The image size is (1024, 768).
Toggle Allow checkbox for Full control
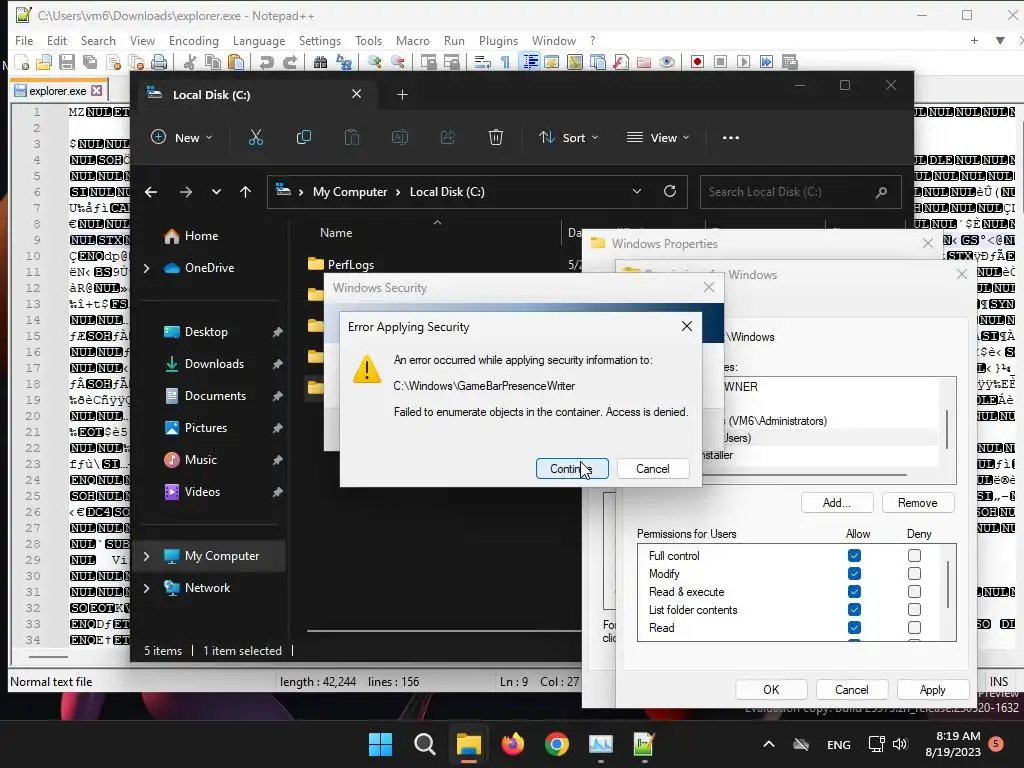(854, 556)
